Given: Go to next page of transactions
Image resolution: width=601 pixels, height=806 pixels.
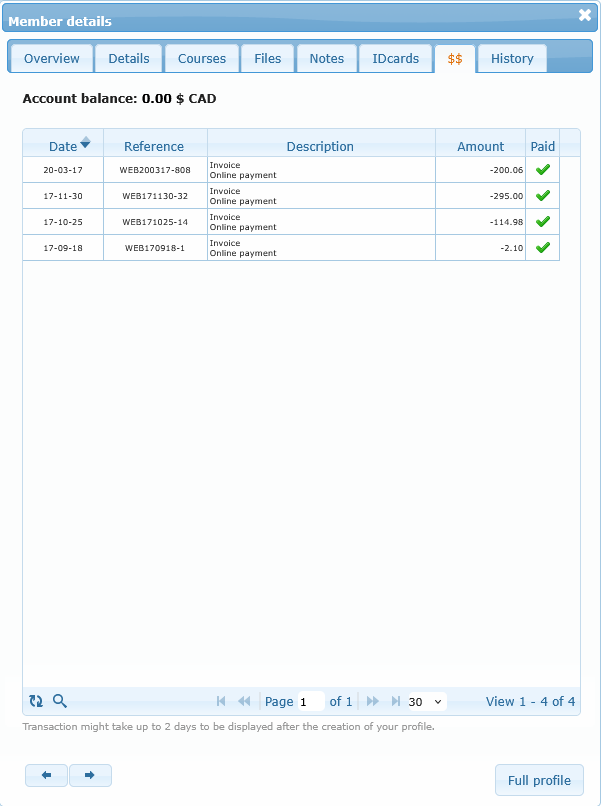Looking at the screenshot, I should click(x=373, y=701).
